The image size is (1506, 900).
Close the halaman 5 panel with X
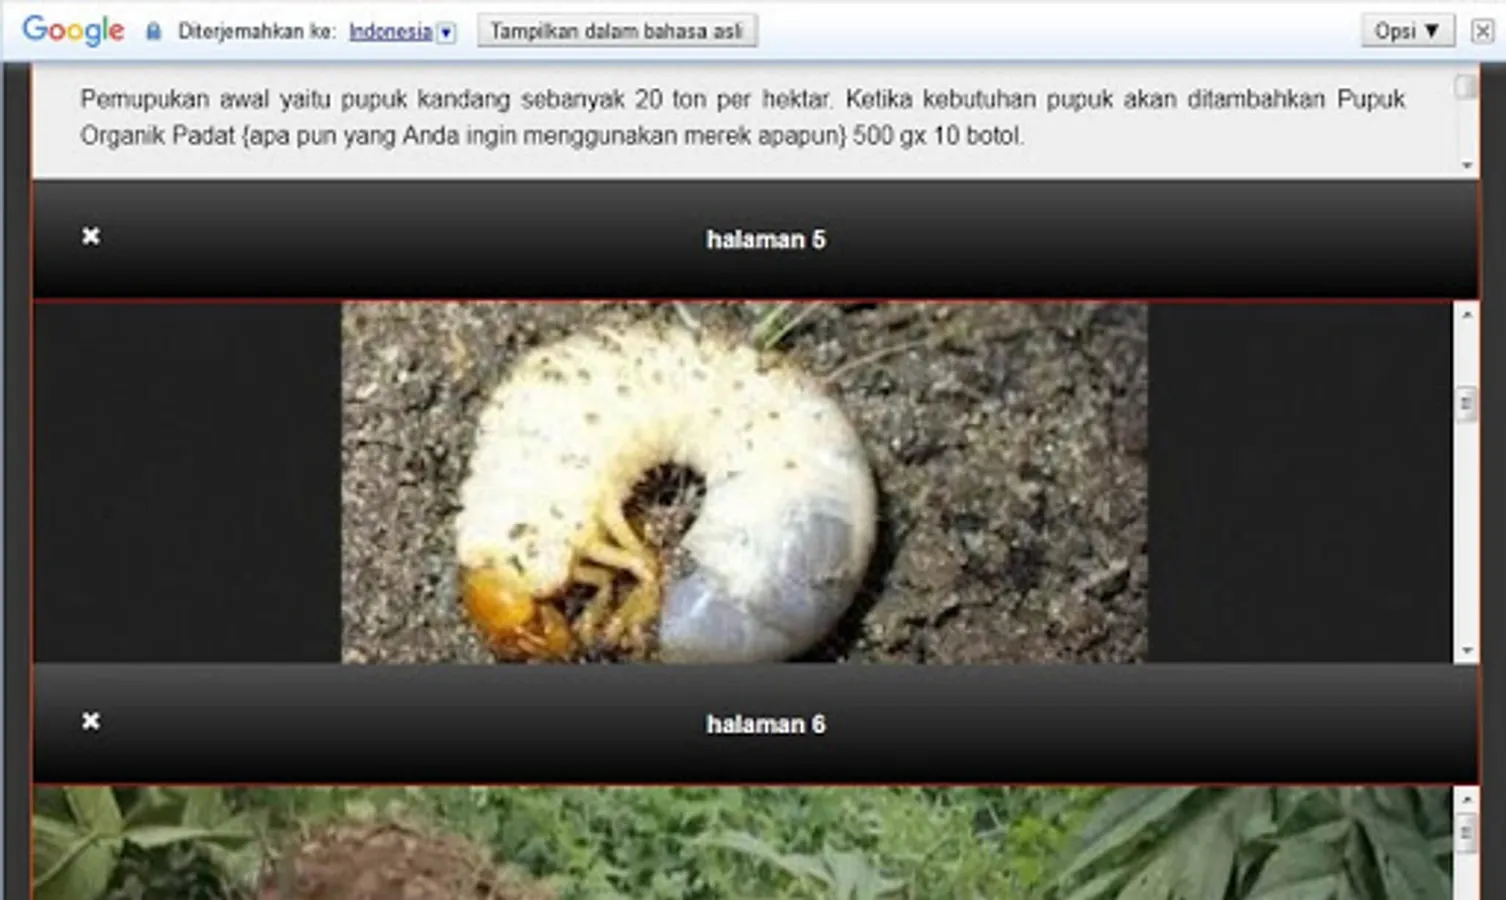point(91,236)
